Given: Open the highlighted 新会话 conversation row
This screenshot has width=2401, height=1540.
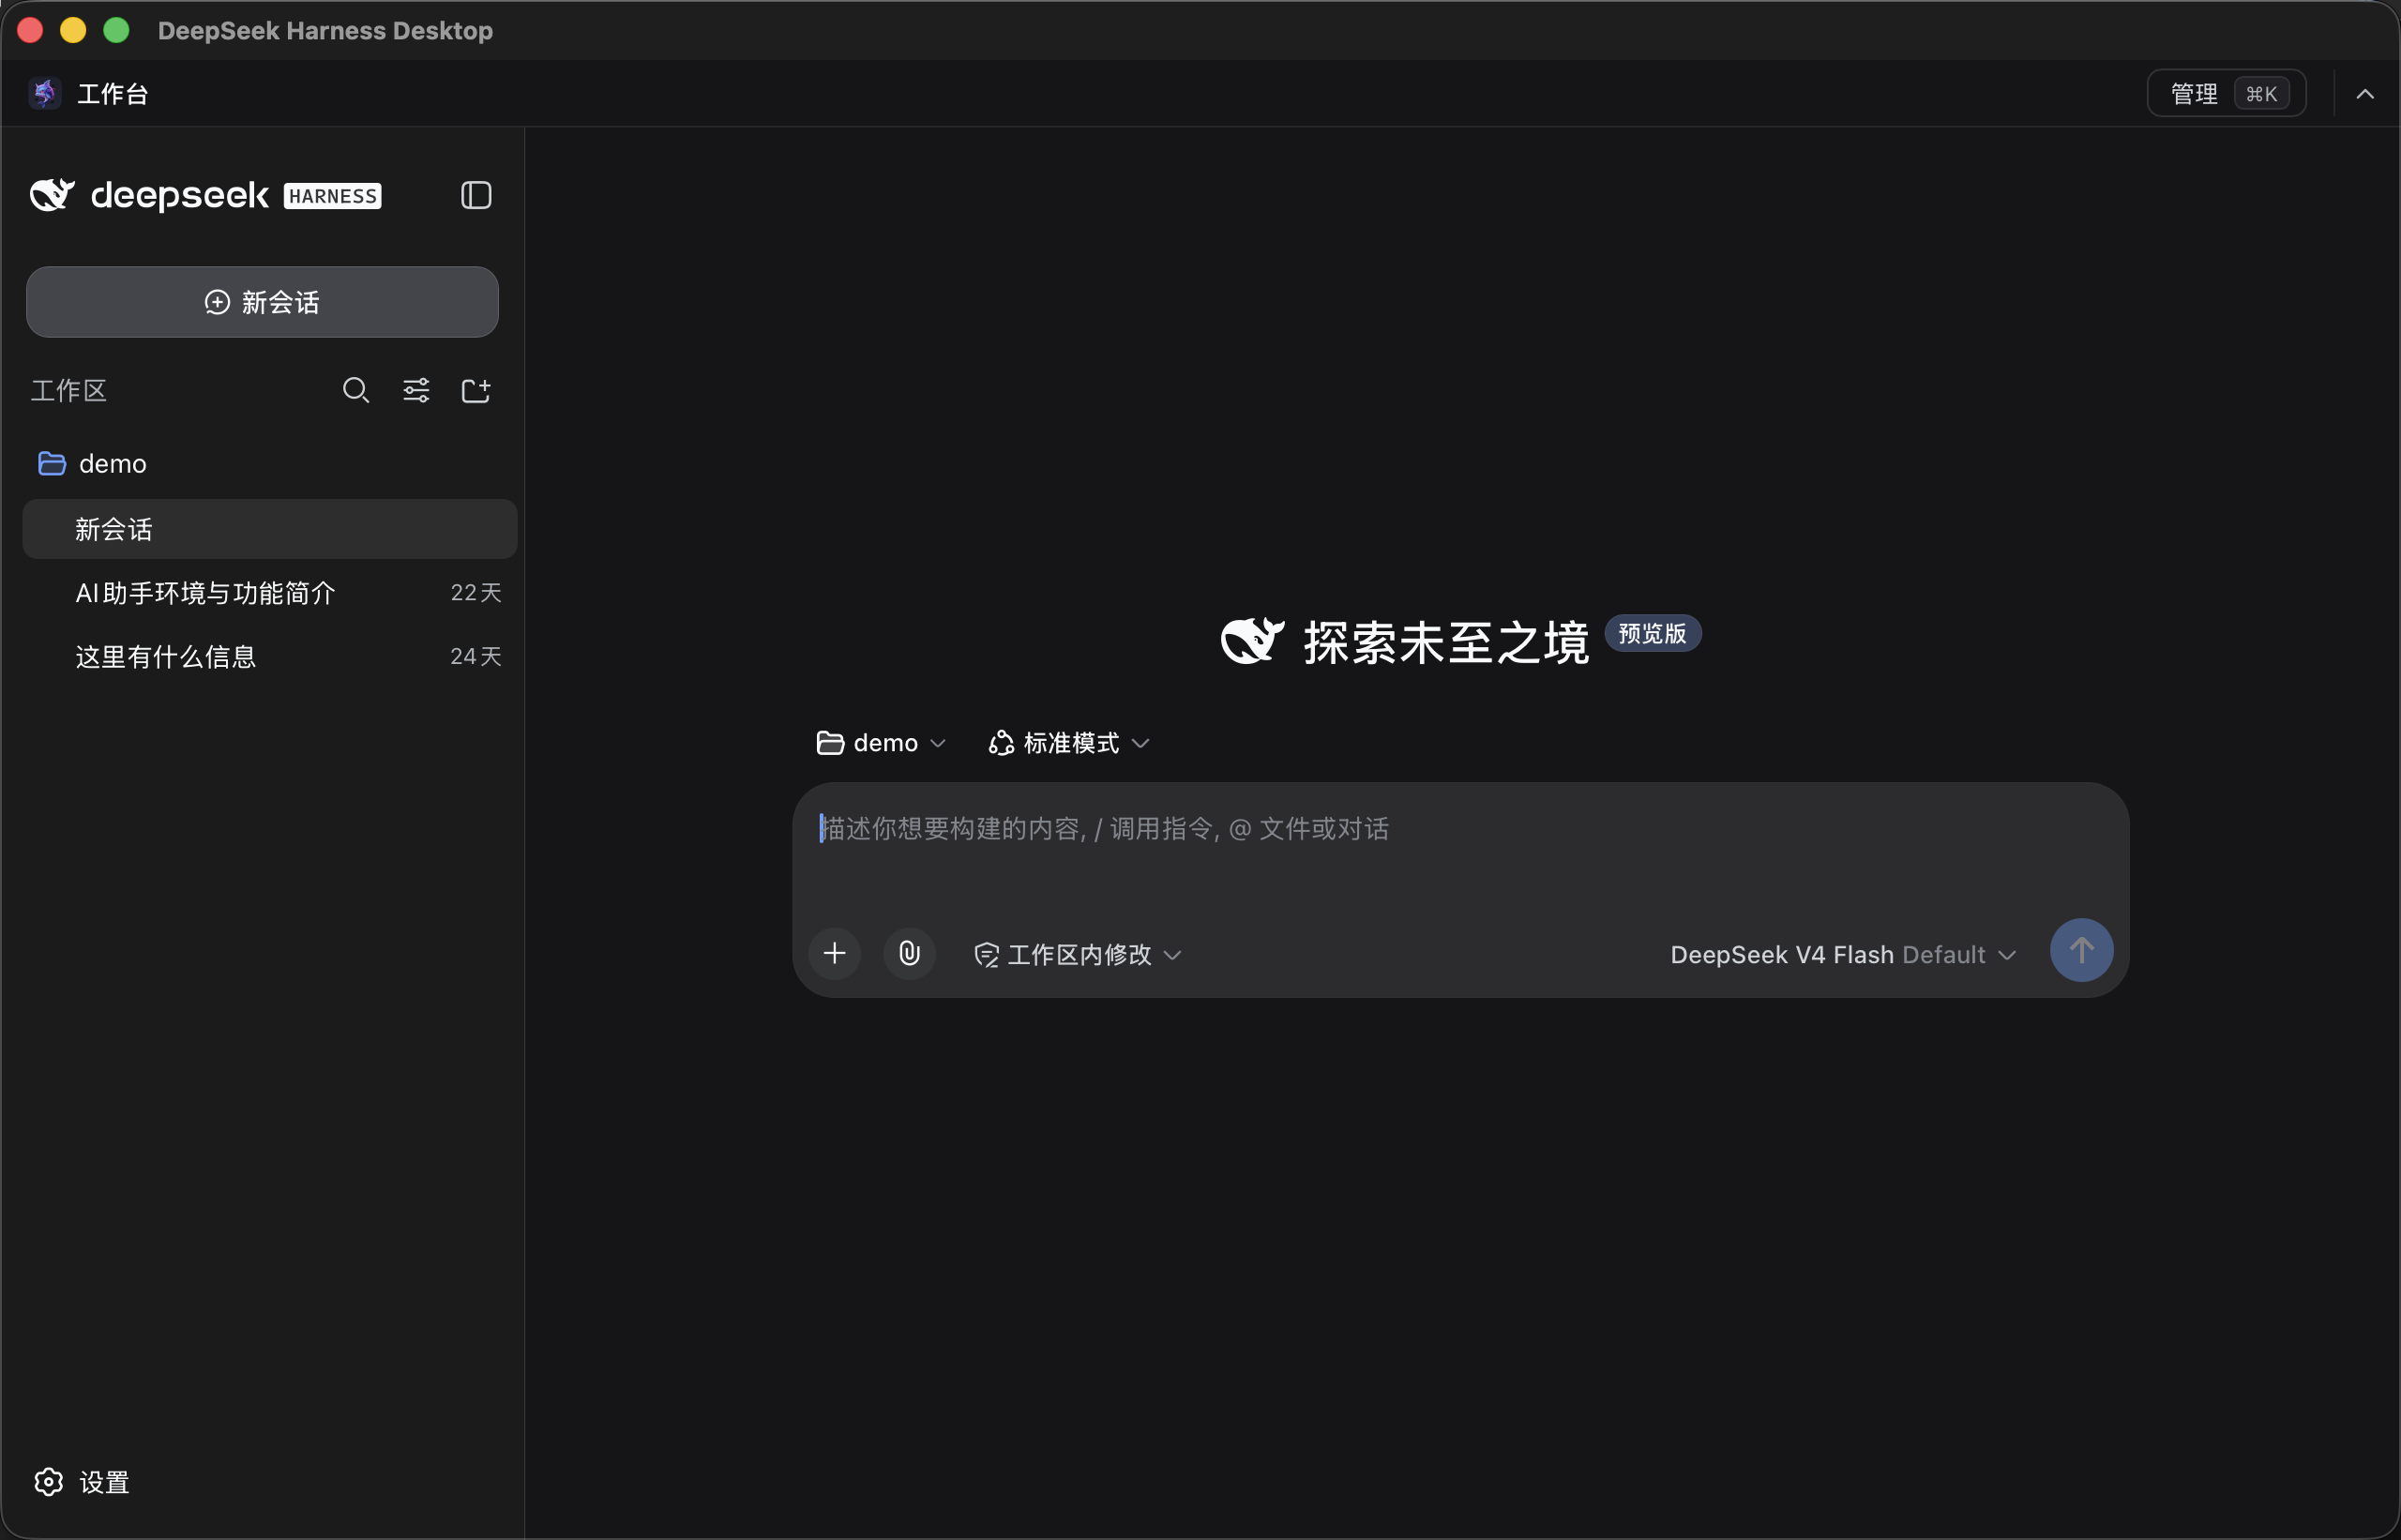Looking at the screenshot, I should click(x=270, y=529).
